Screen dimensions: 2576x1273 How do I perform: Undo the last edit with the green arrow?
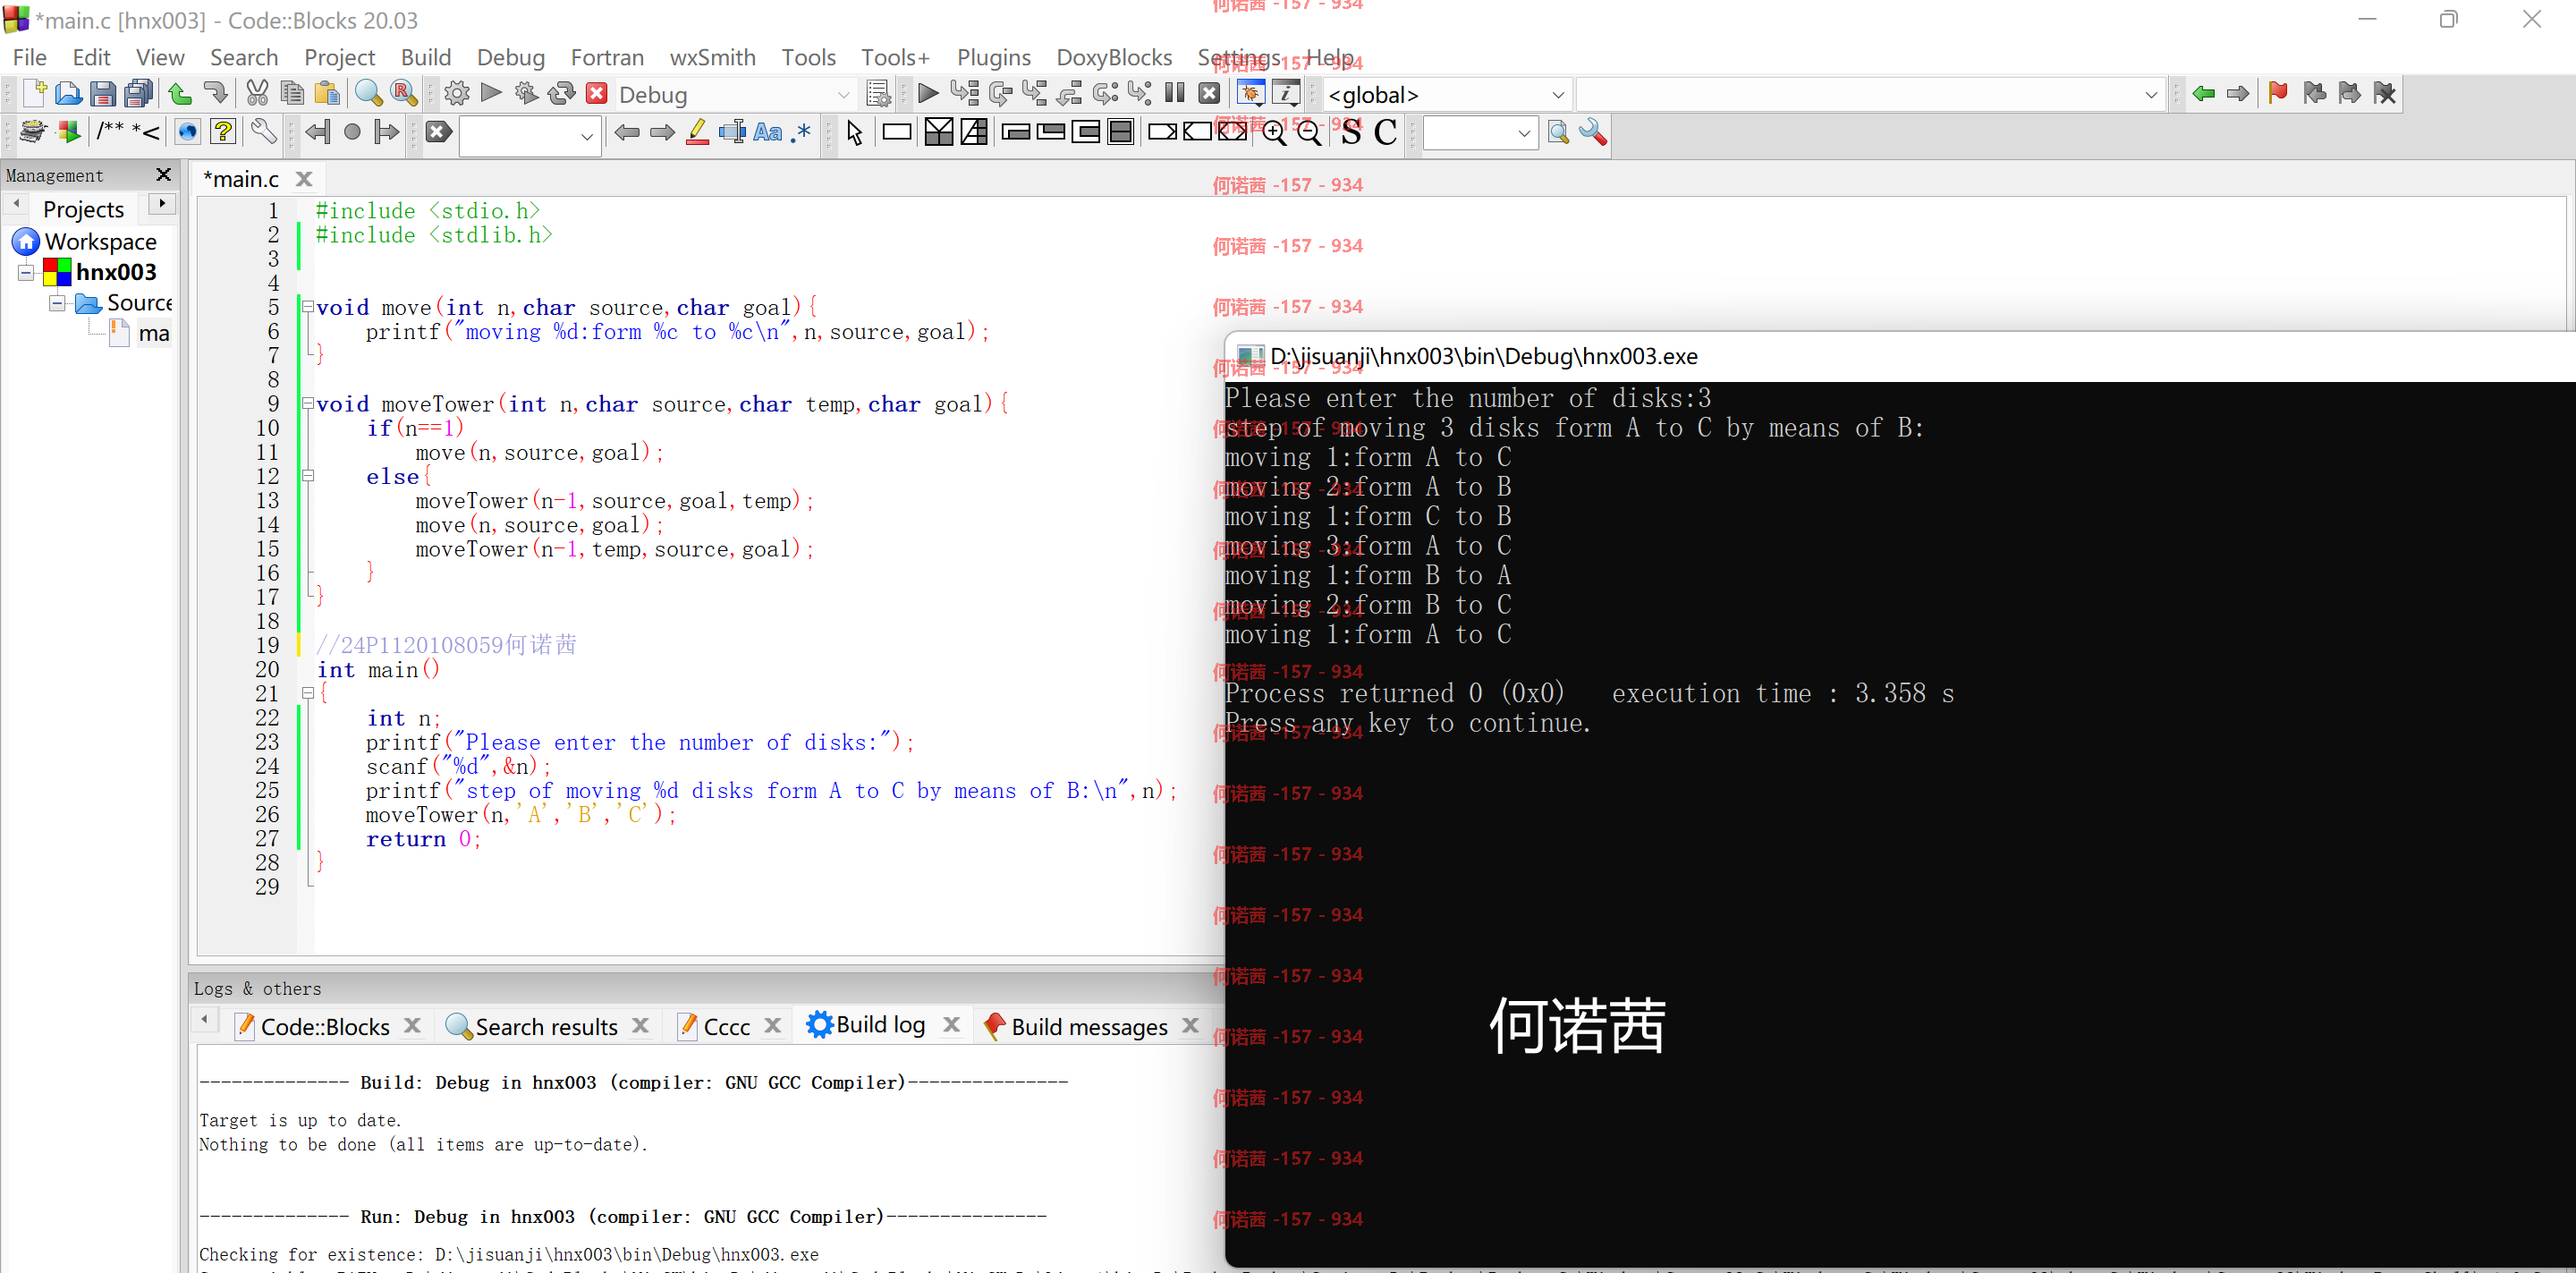(180, 94)
